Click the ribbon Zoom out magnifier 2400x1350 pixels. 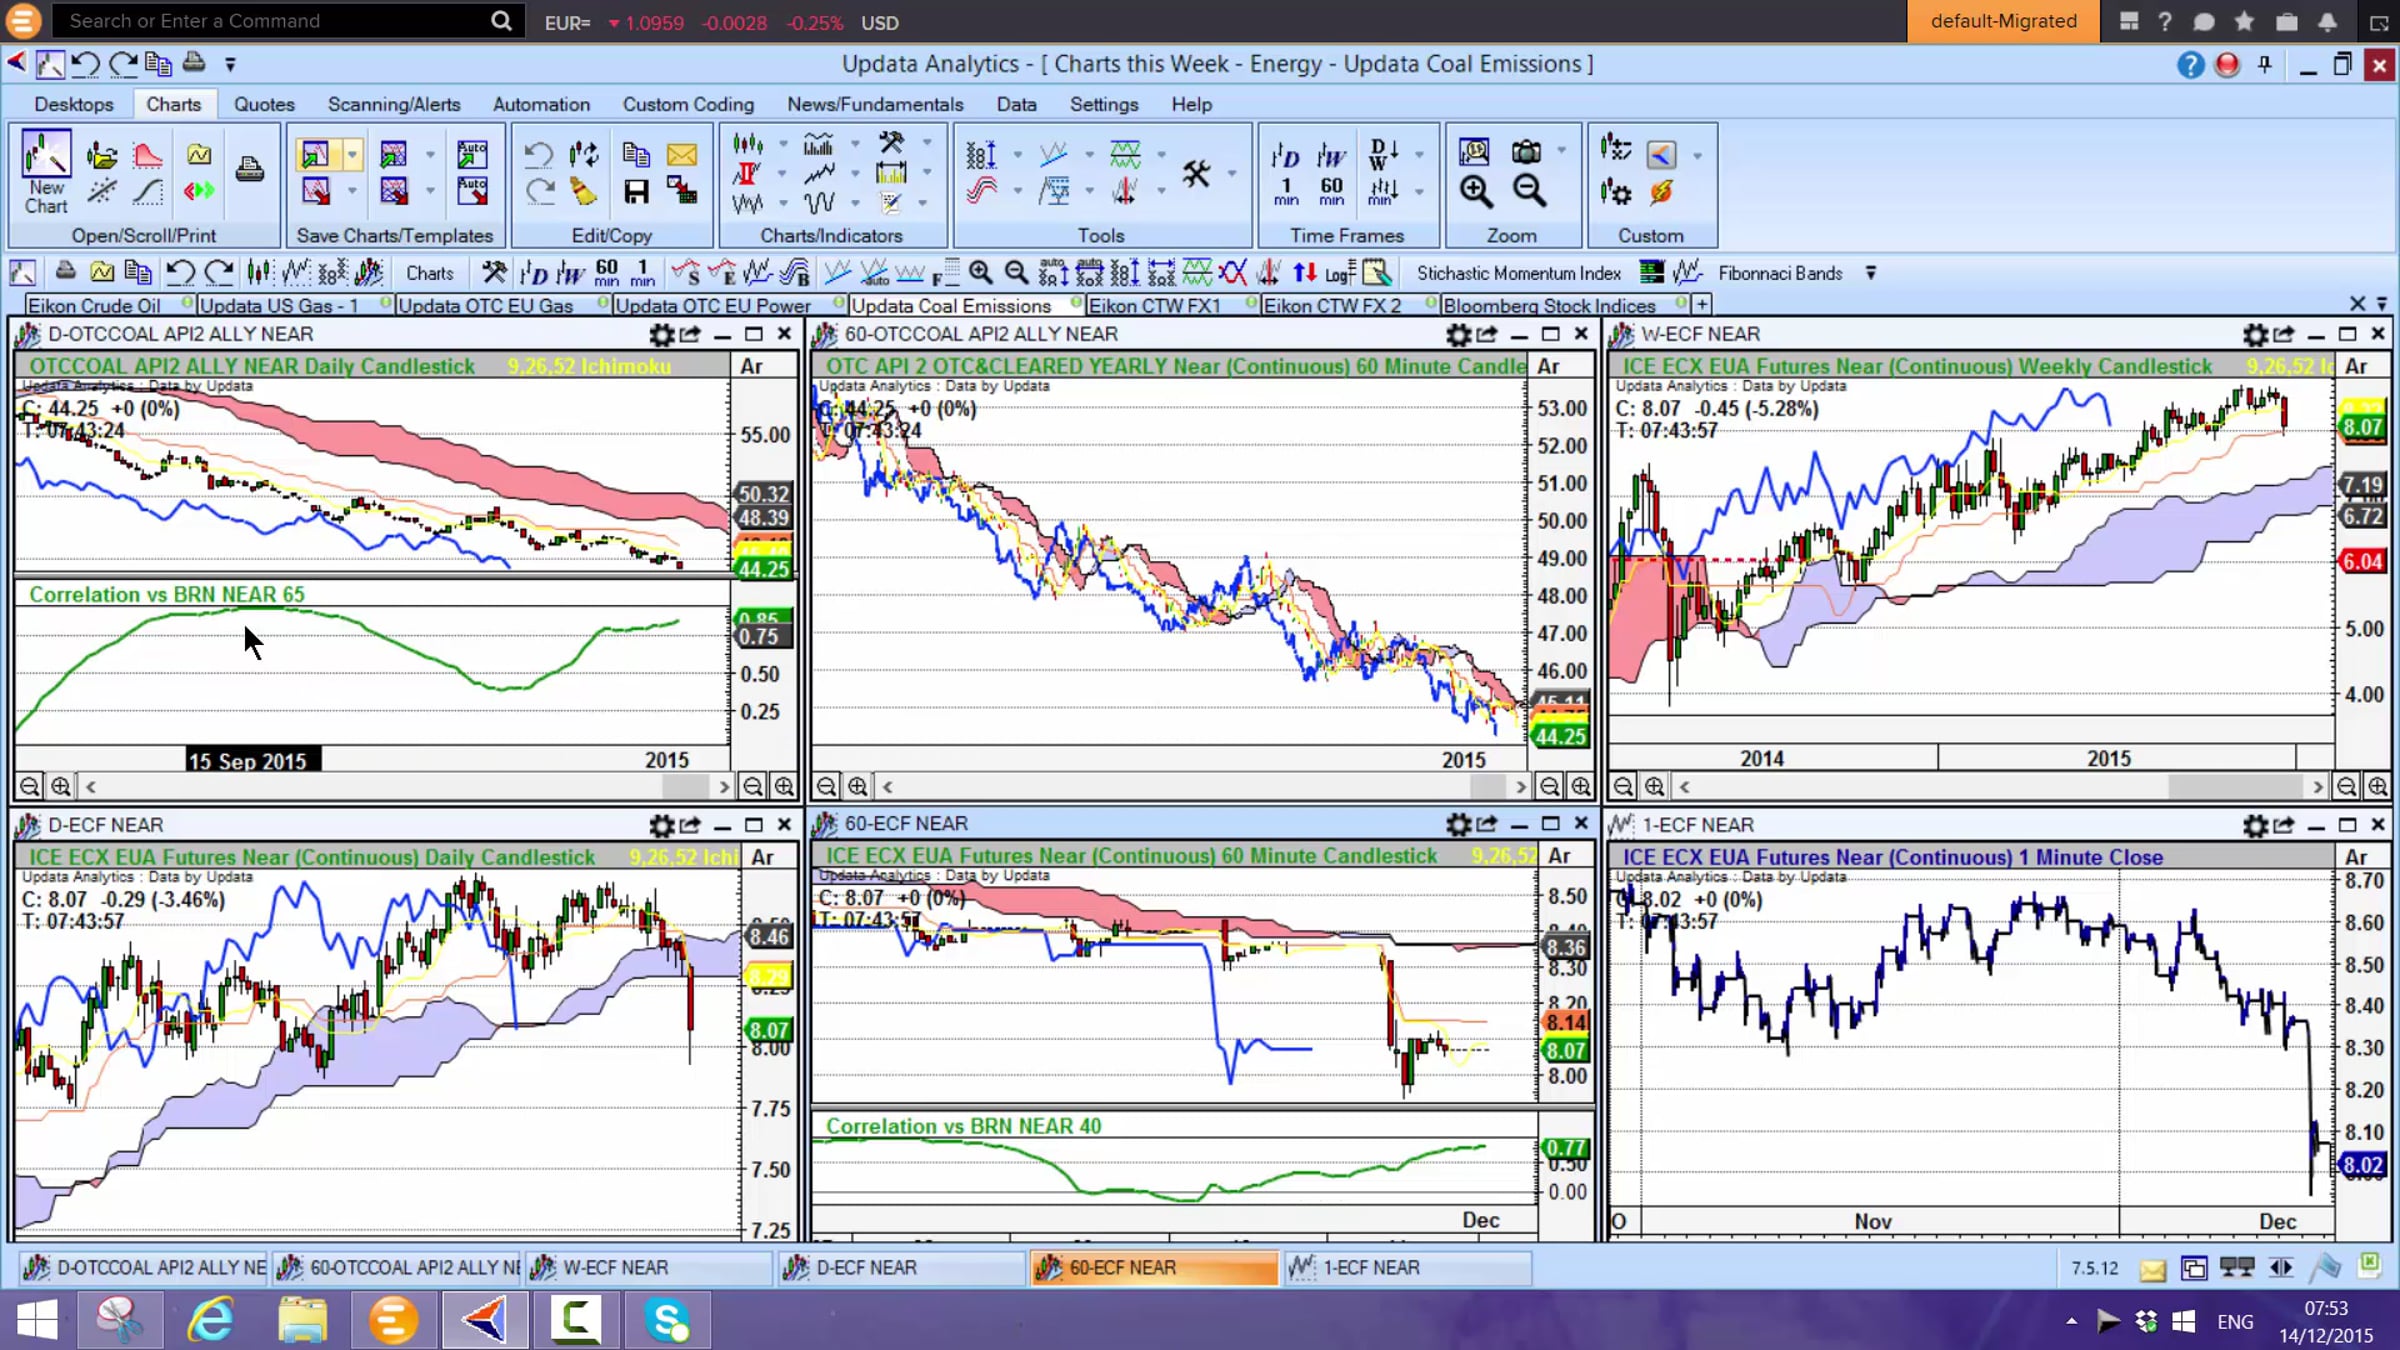1529,191
